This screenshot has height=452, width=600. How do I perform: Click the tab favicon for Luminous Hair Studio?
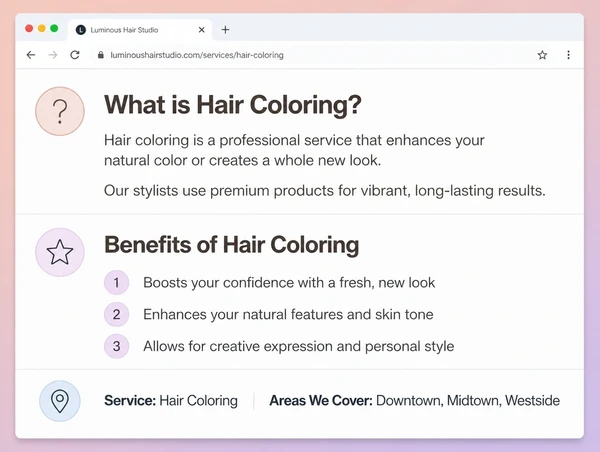(81, 30)
